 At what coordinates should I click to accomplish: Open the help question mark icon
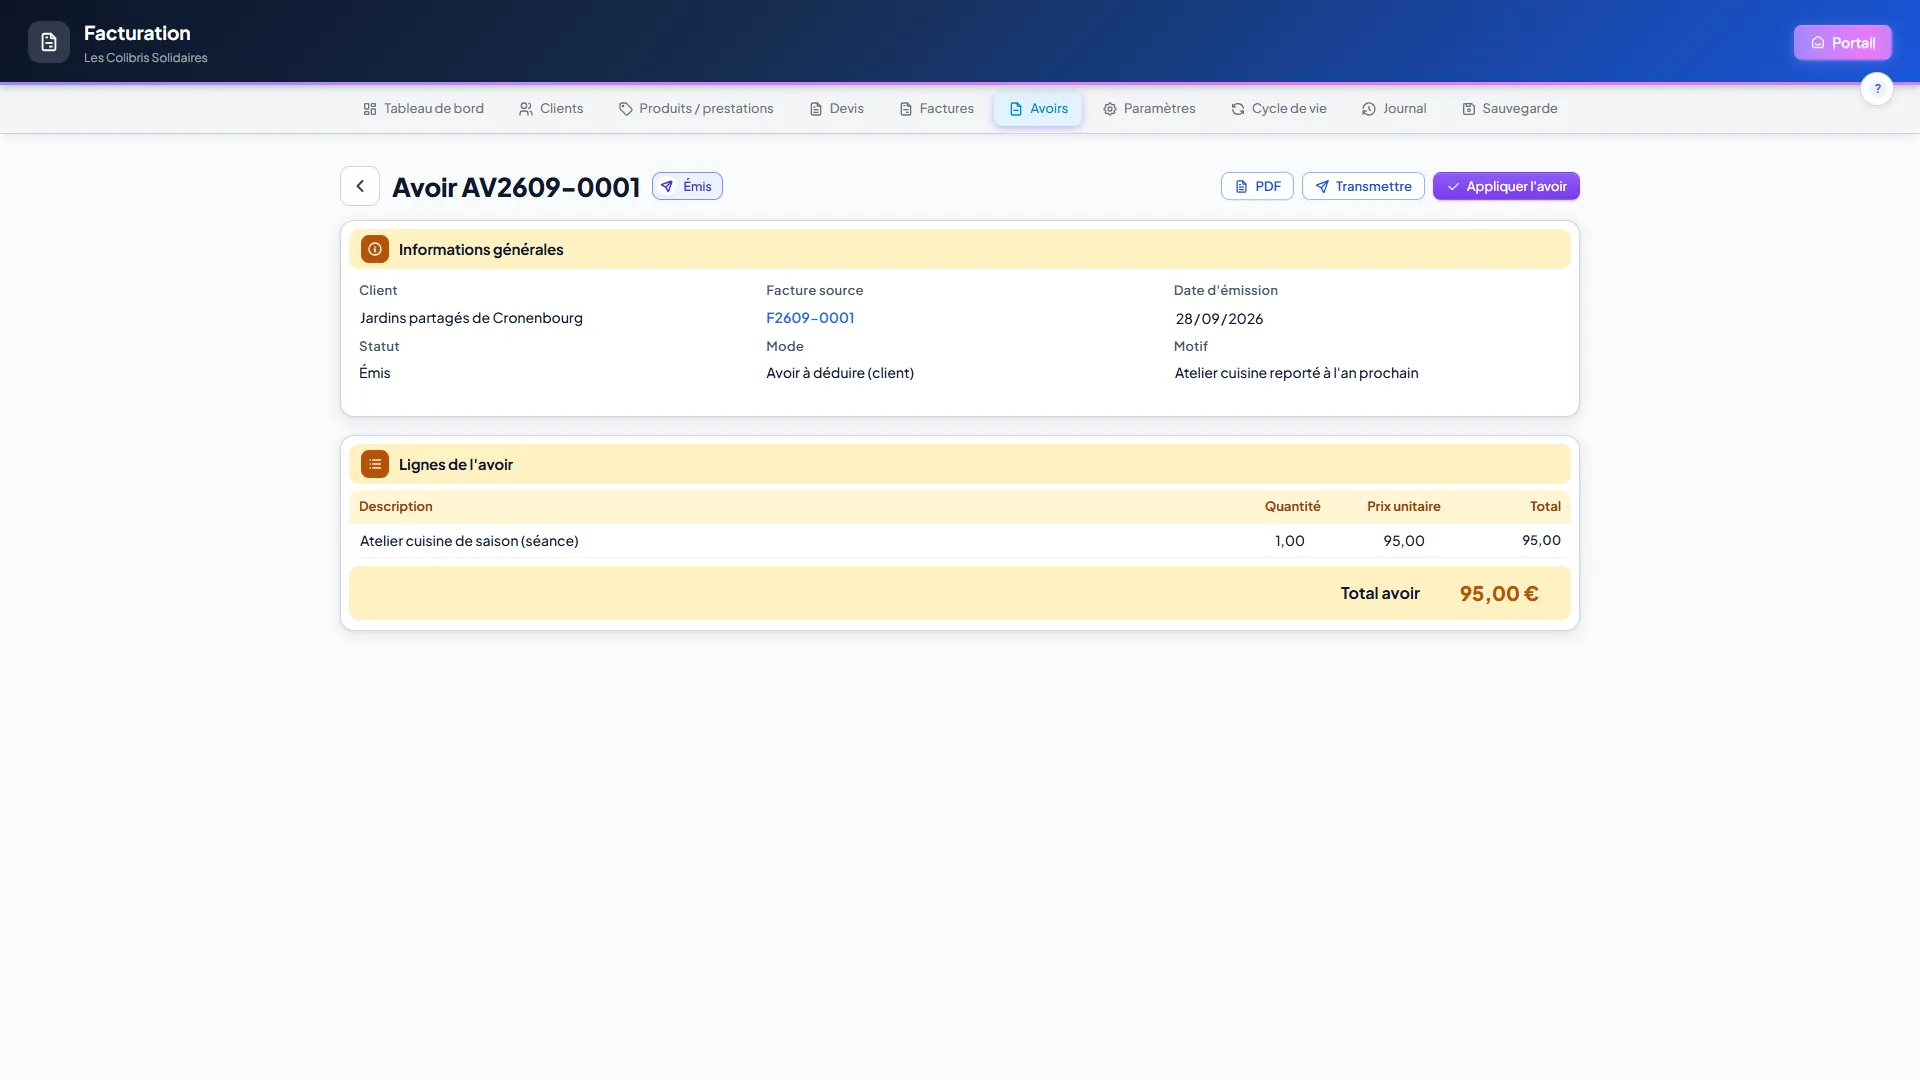click(1877, 89)
